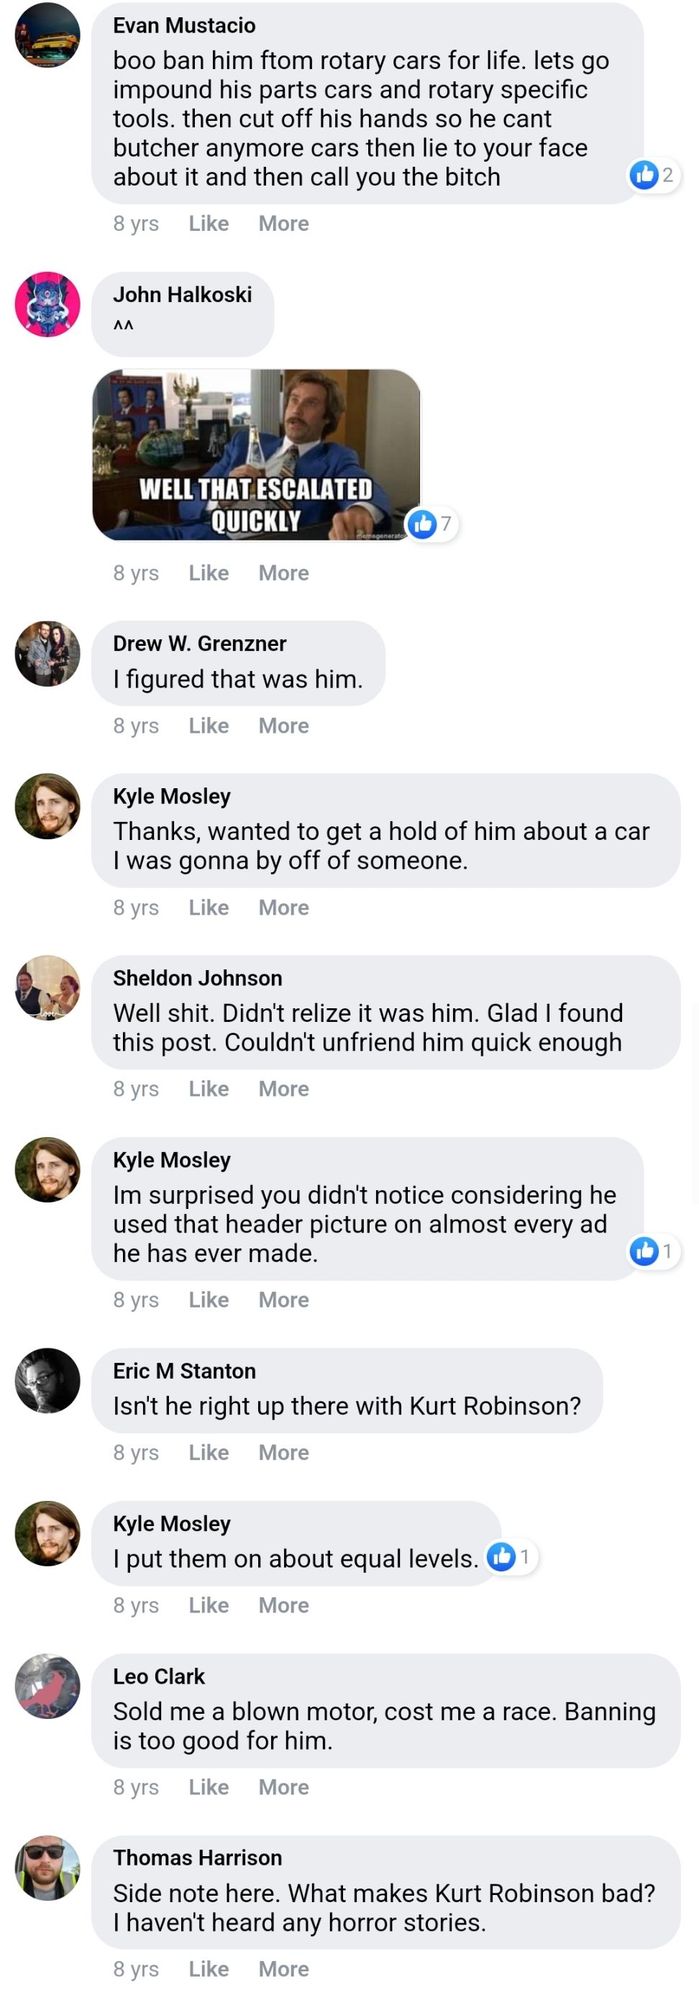
Task: View the 7 likes on the escalated quickly meme
Action: tap(431, 523)
